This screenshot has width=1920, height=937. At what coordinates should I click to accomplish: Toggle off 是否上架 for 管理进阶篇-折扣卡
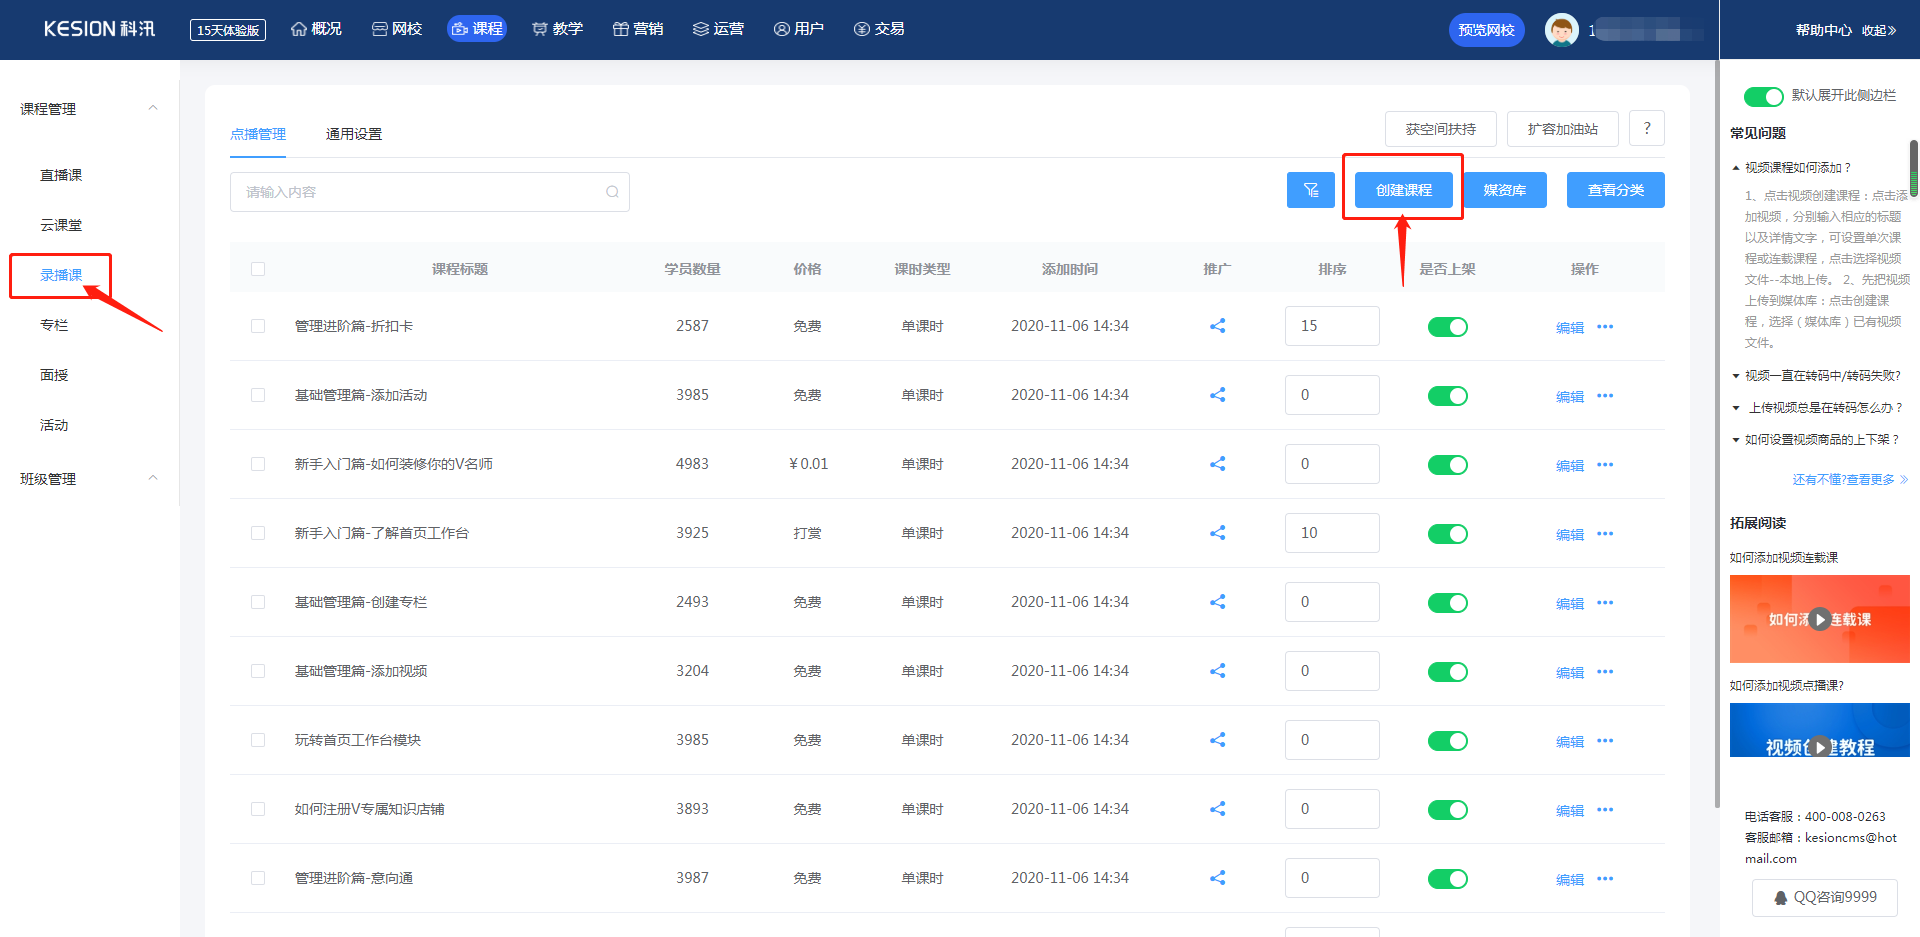(x=1447, y=327)
